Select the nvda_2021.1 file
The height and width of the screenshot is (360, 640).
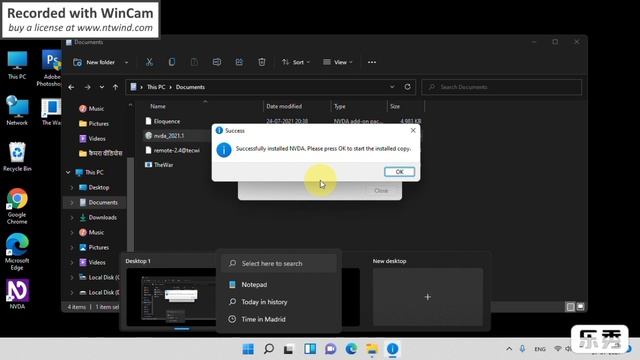(165, 136)
